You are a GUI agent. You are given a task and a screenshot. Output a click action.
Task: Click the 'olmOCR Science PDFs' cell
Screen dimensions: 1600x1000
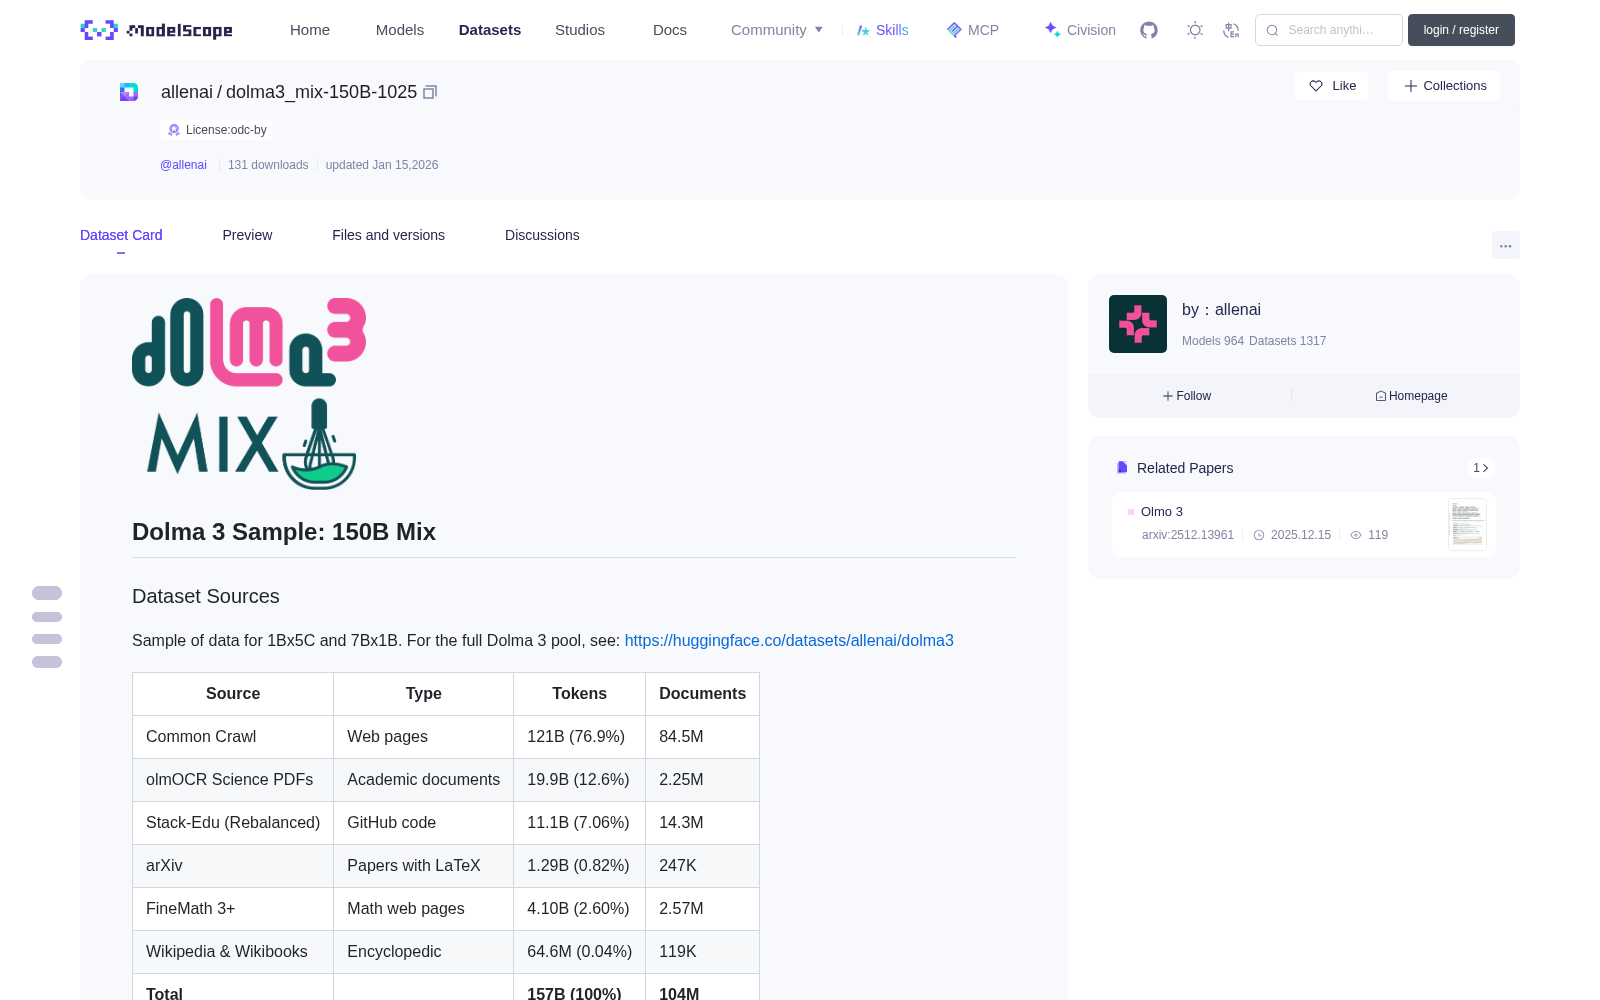tap(233, 780)
